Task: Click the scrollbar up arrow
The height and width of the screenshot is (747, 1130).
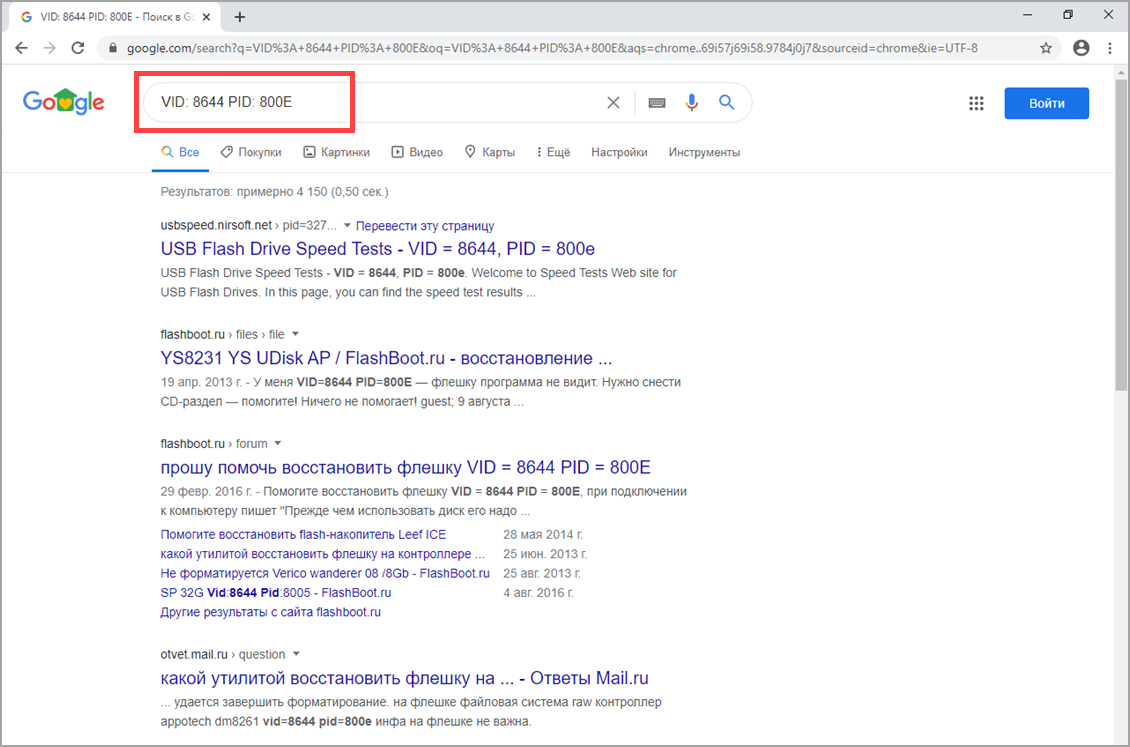Action: pyautogui.click(x=1121, y=71)
